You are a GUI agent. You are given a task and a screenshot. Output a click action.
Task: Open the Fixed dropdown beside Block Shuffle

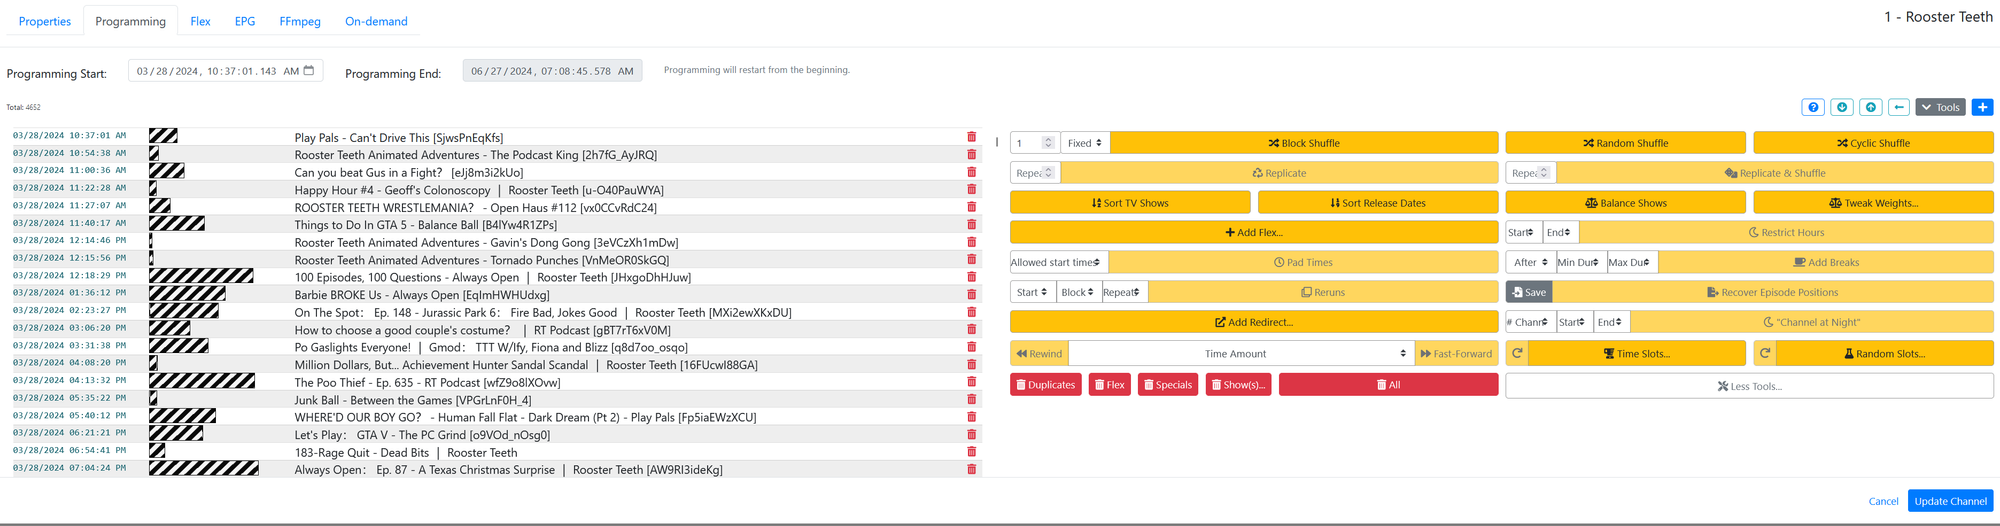coord(1085,143)
